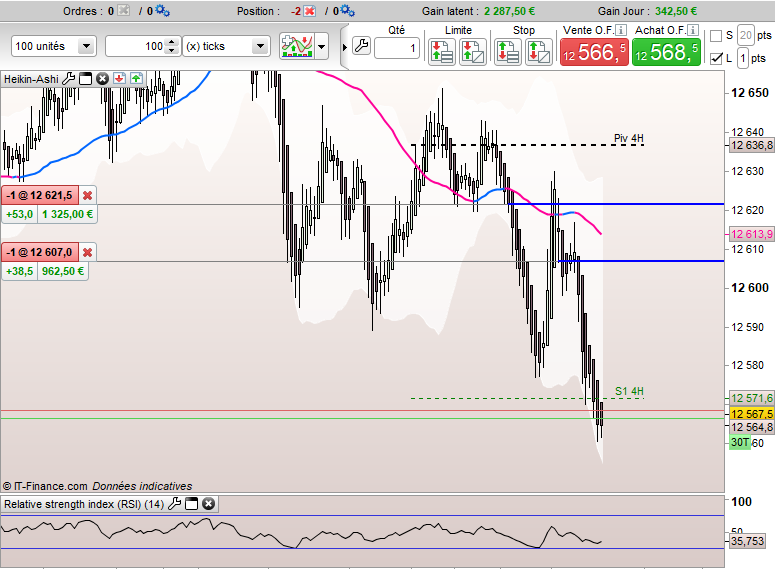This screenshot has width=775, height=569.
Task: Click the Relative strength index title
Action: point(84,504)
